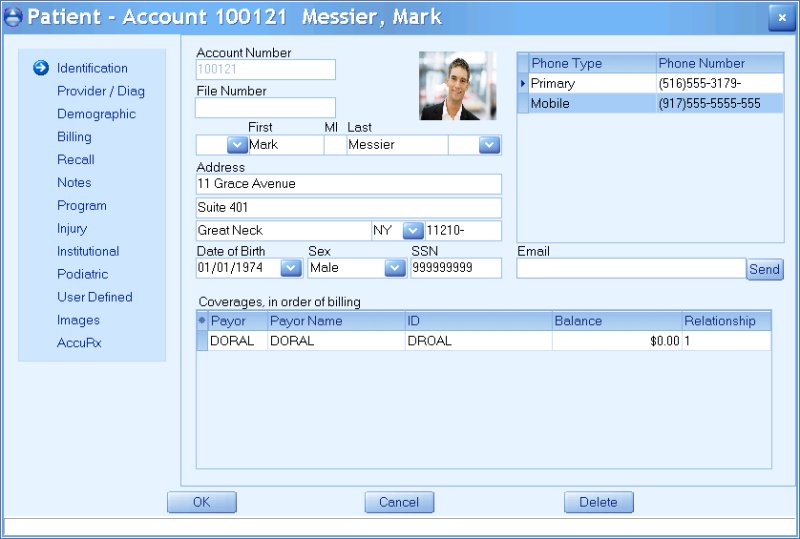Click the Email input field
800x539 pixels.
coord(631,268)
